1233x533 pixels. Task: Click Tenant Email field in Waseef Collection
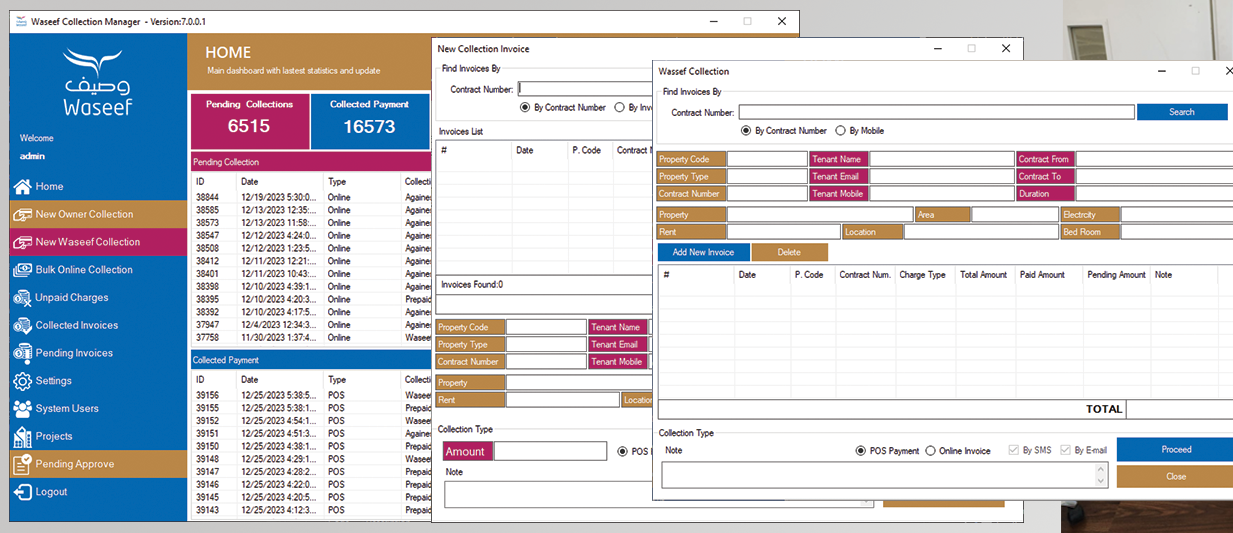942,176
